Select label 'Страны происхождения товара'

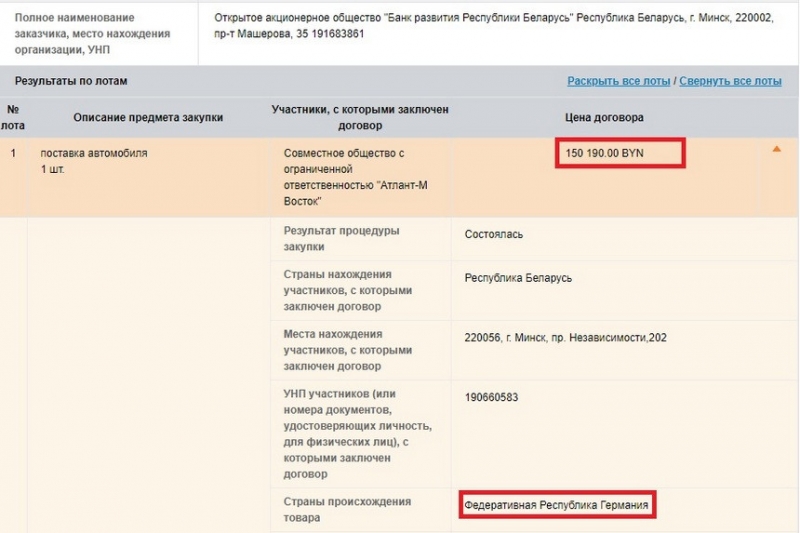tap(347, 510)
